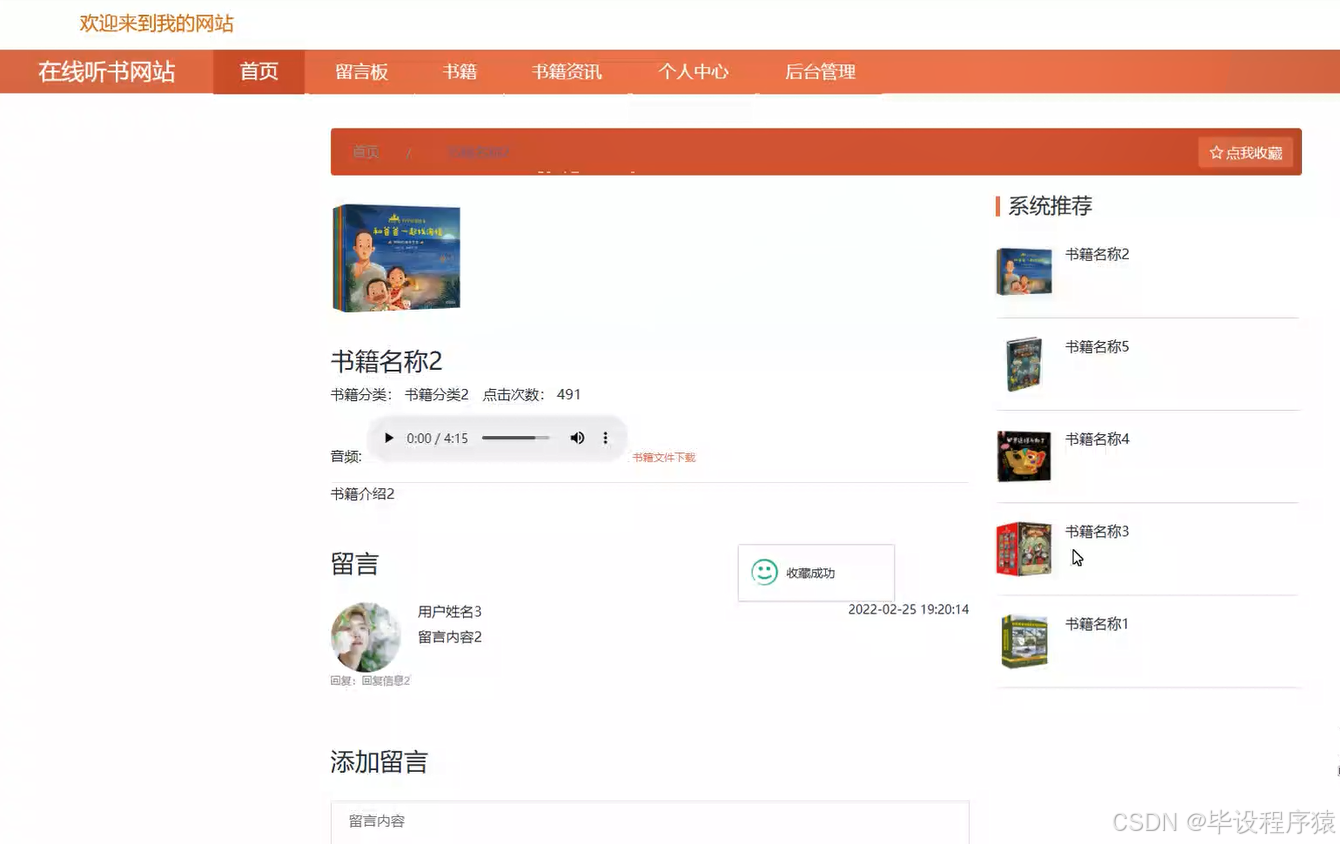Click the 书籍分类2 category value
Image resolution: width=1340 pixels, height=844 pixels.
tap(437, 394)
